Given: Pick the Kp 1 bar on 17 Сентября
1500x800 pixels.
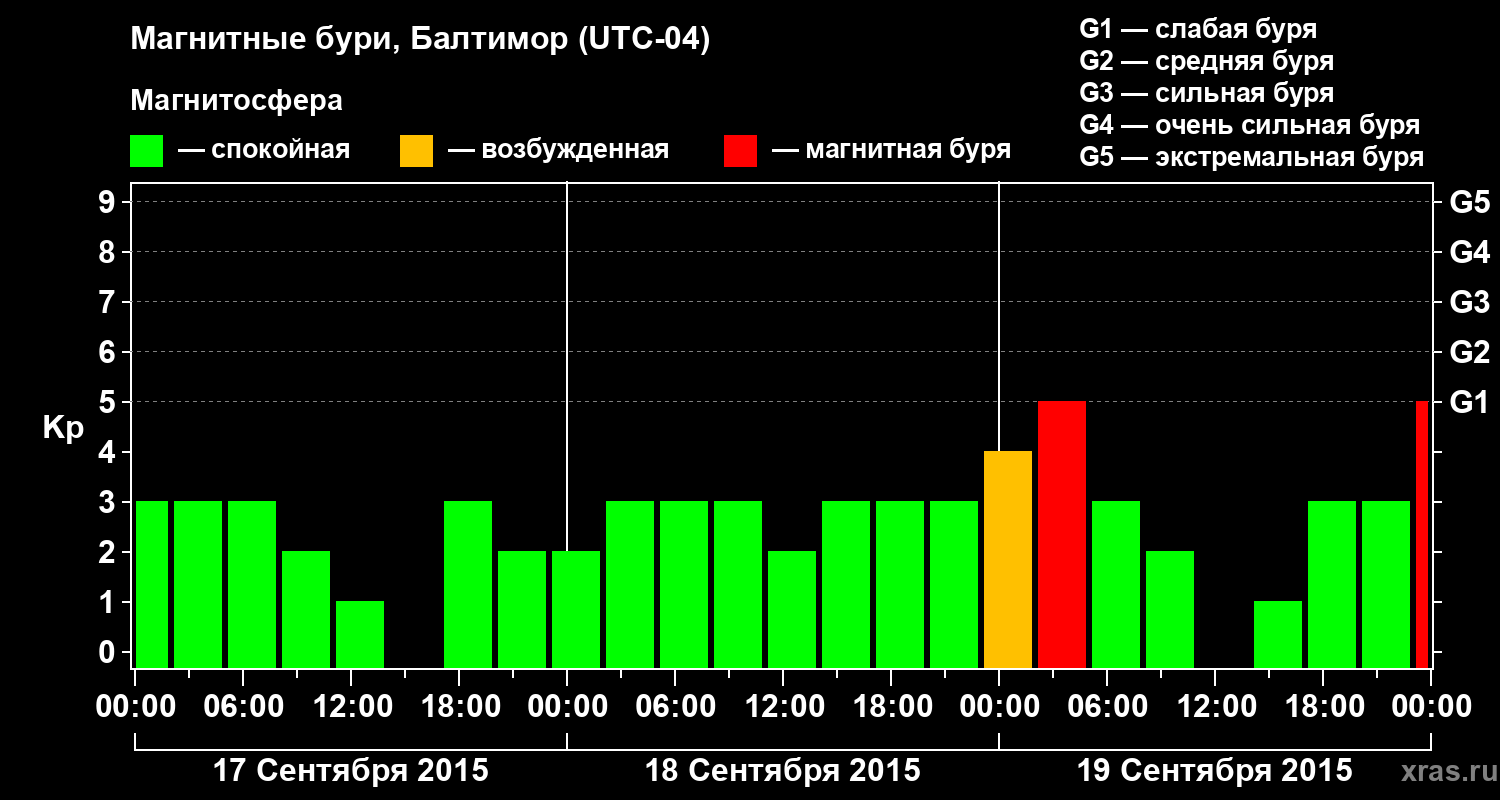Looking at the screenshot, I should [x=360, y=635].
